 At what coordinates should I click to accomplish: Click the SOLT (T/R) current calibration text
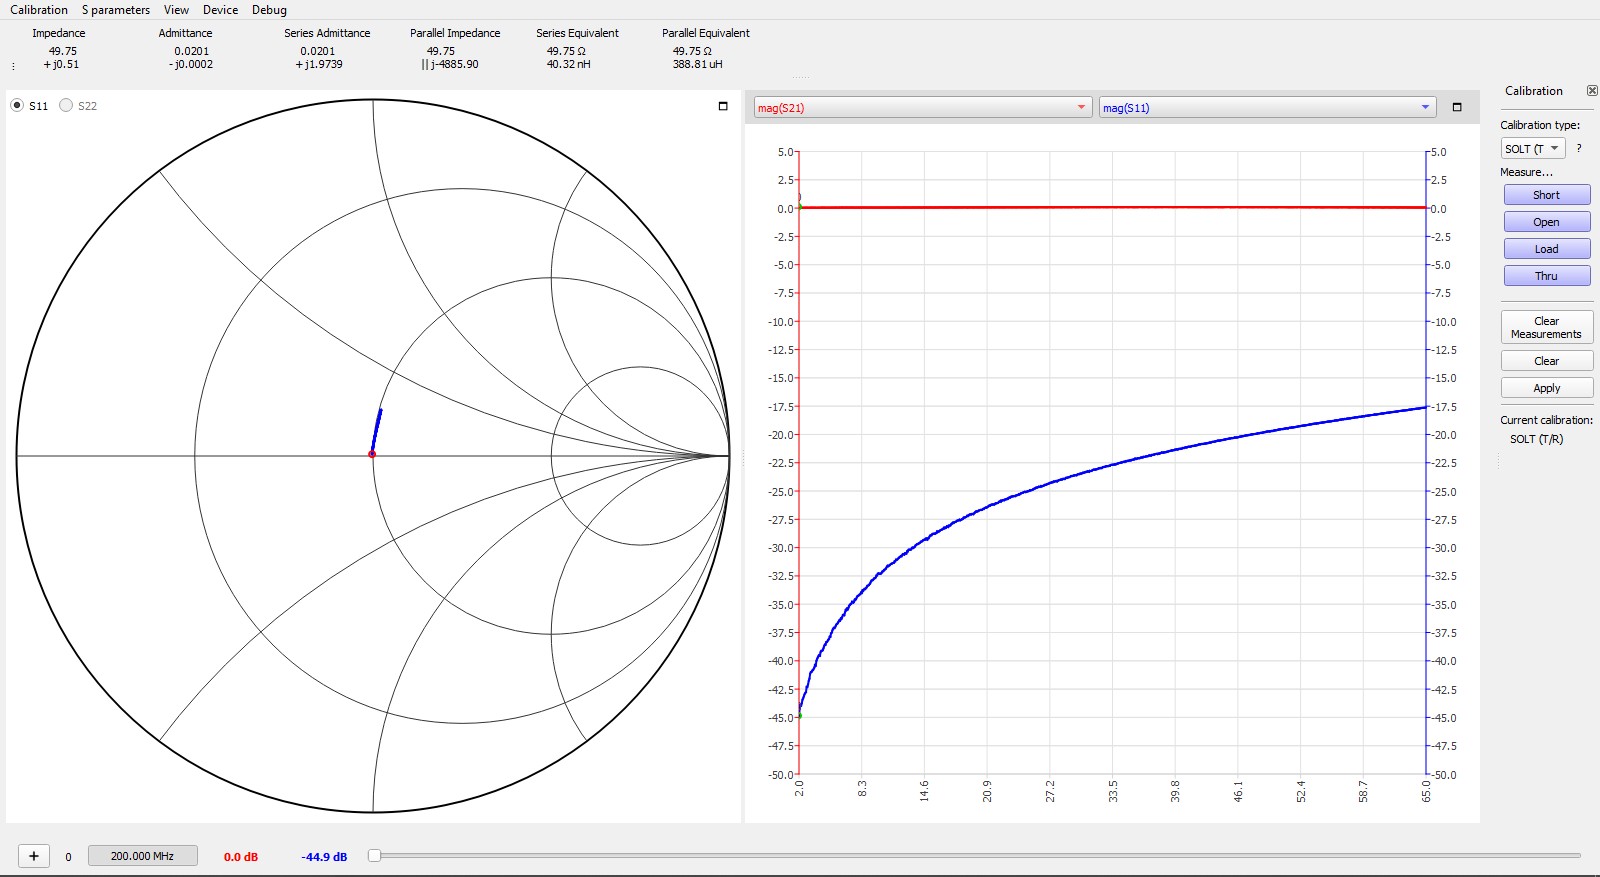point(1536,439)
